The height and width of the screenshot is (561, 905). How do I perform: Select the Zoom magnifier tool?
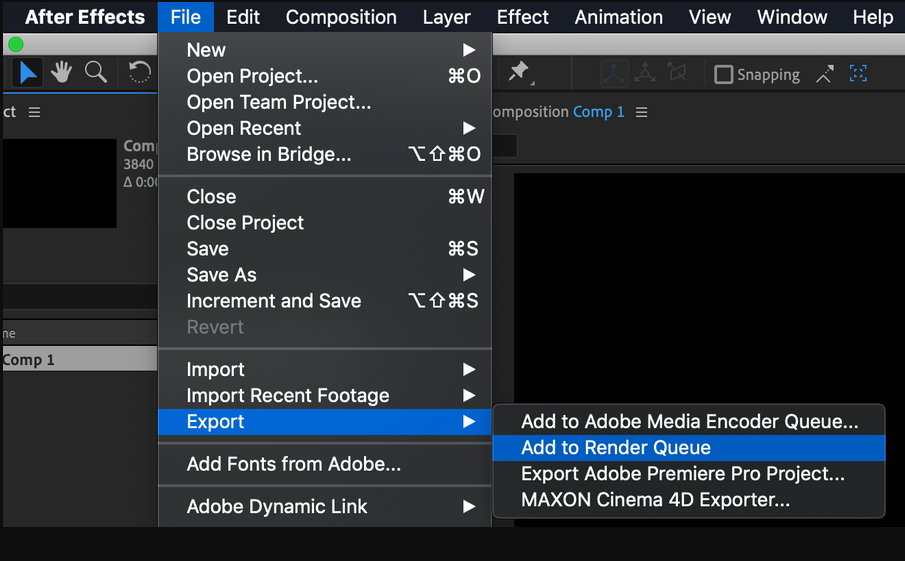pos(96,72)
